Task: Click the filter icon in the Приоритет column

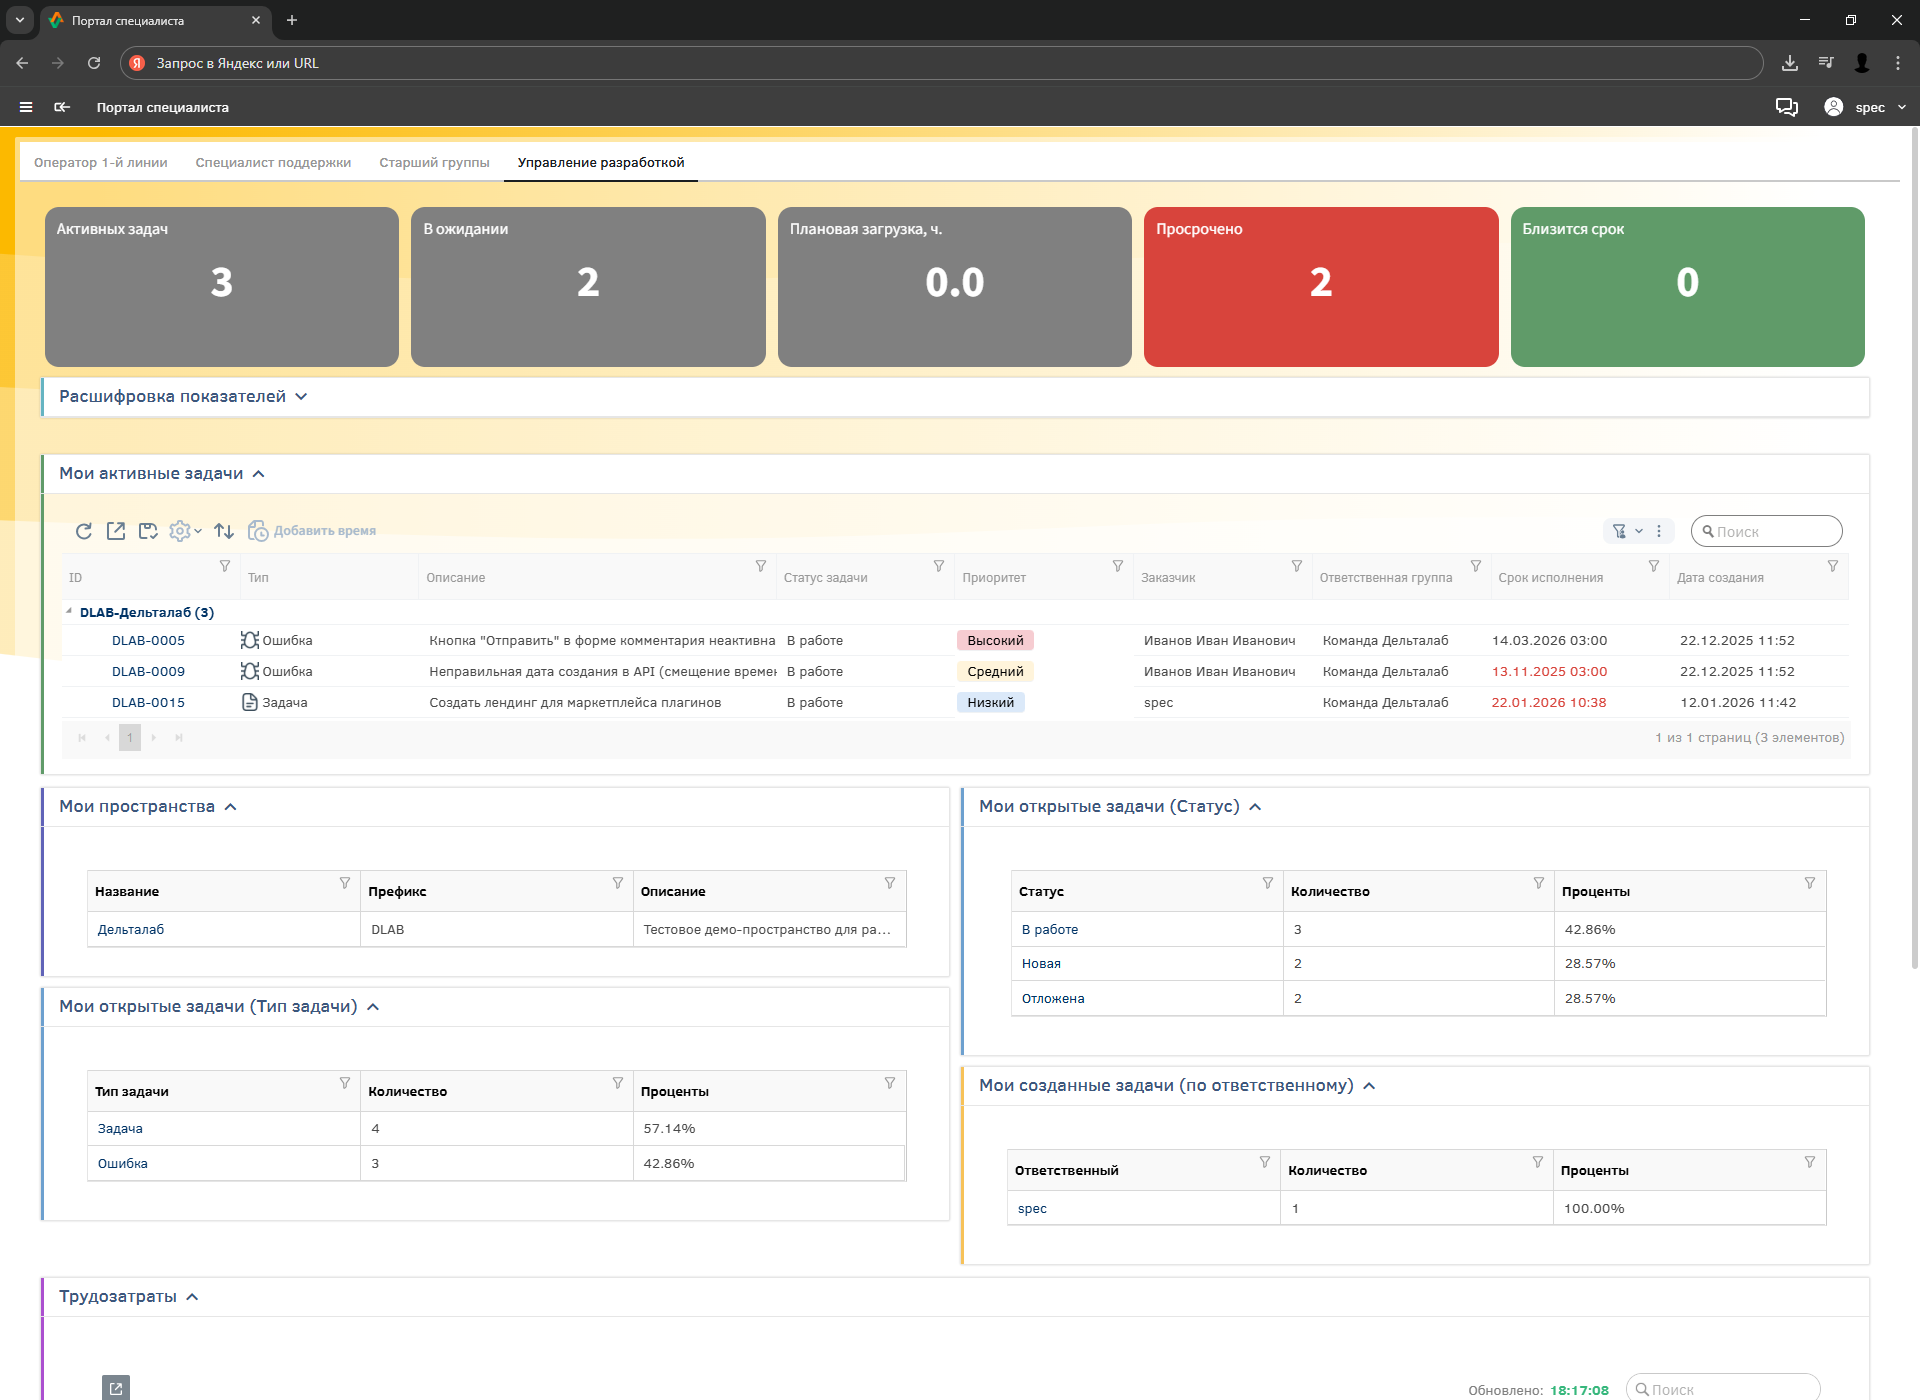Action: [x=1118, y=566]
